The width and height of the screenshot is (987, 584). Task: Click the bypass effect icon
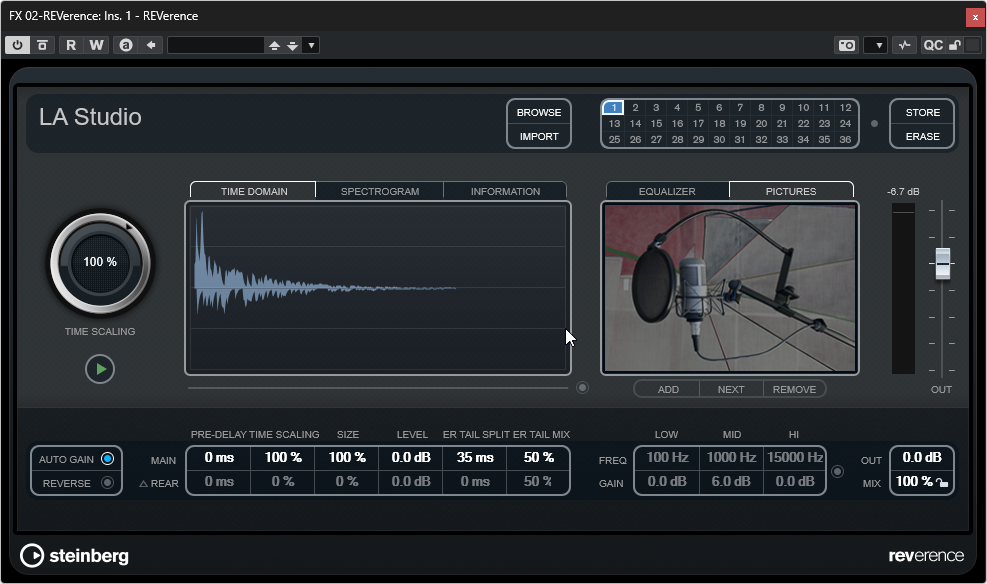(42, 45)
